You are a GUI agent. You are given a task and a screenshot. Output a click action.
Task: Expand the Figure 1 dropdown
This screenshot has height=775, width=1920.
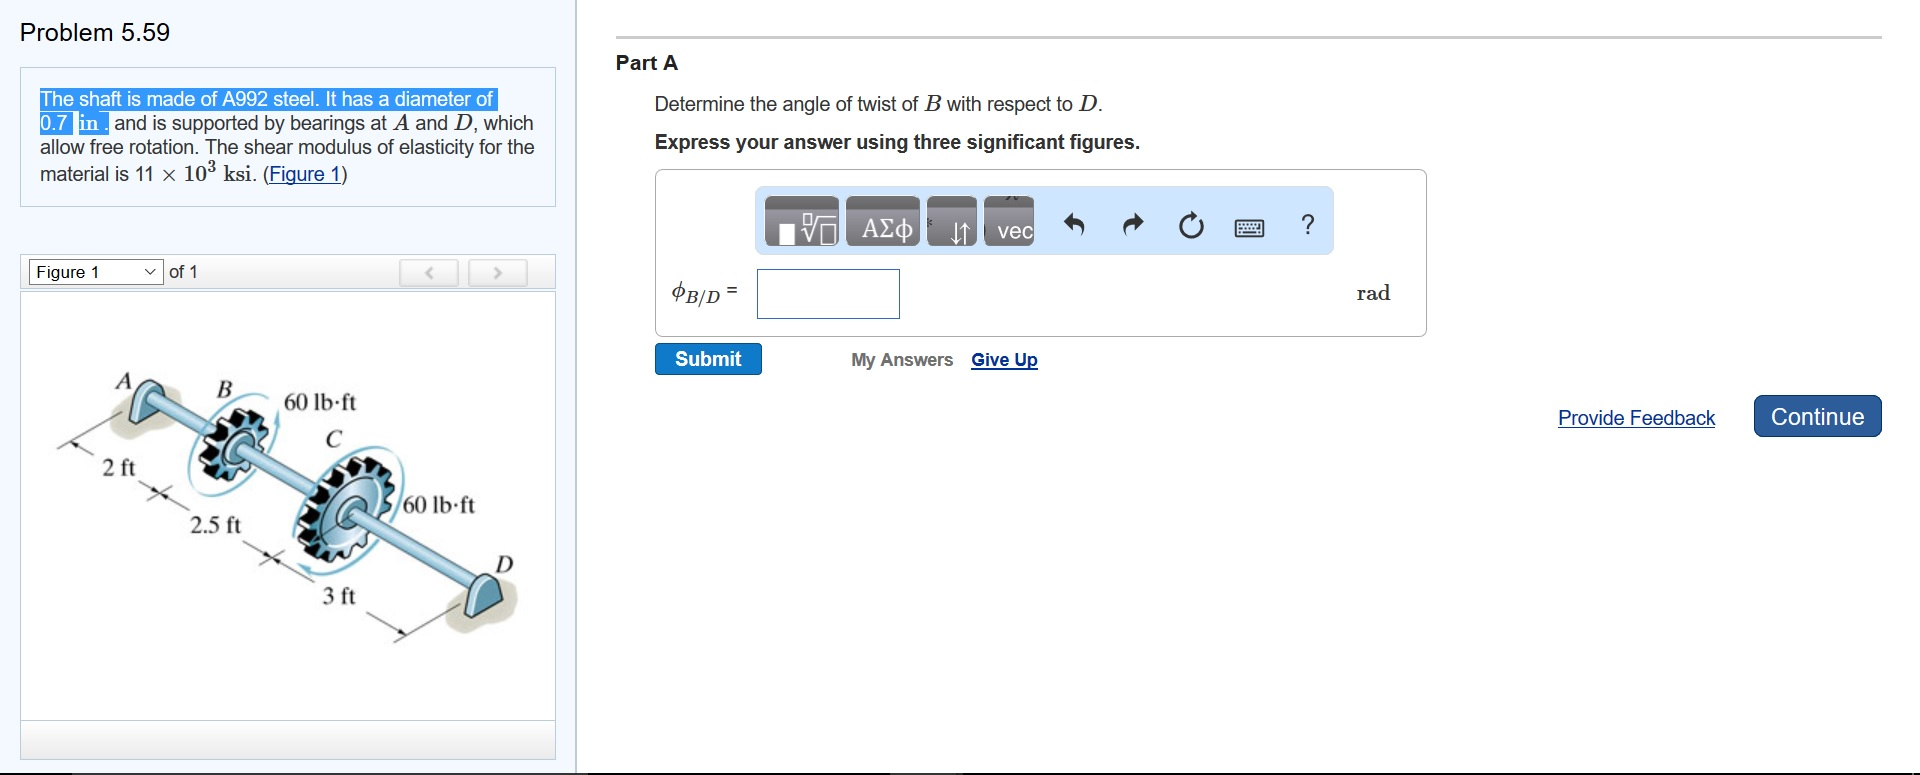[x=95, y=272]
